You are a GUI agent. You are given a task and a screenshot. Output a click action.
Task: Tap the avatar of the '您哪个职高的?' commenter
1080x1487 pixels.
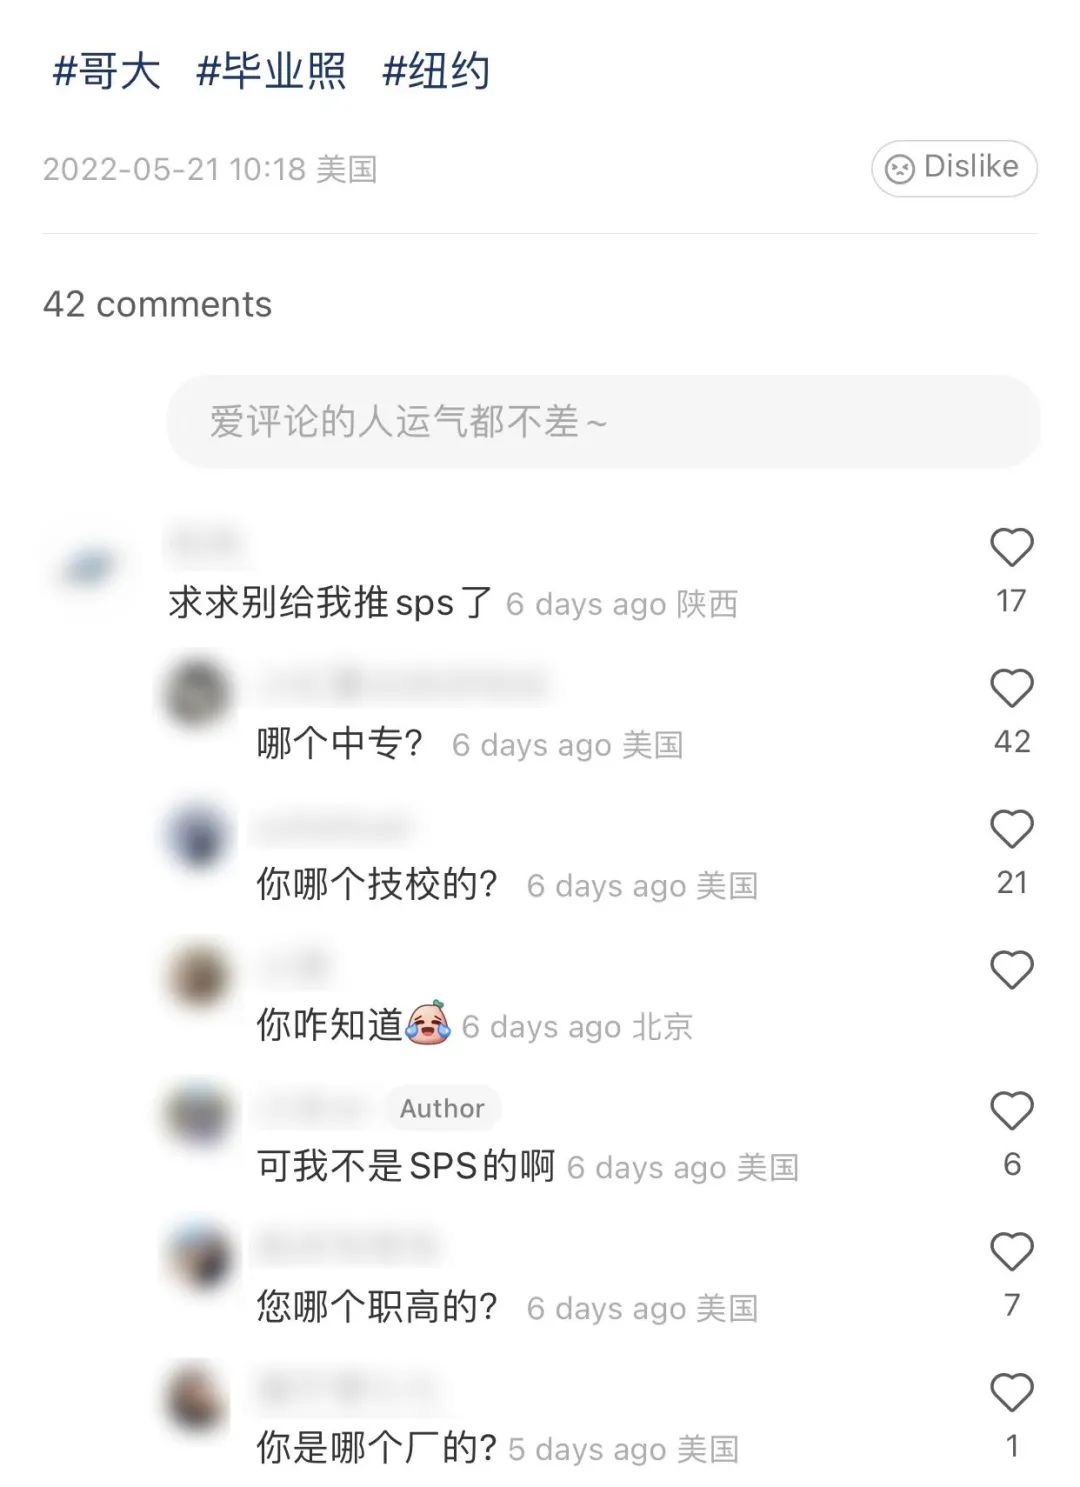pyautogui.click(x=198, y=1255)
